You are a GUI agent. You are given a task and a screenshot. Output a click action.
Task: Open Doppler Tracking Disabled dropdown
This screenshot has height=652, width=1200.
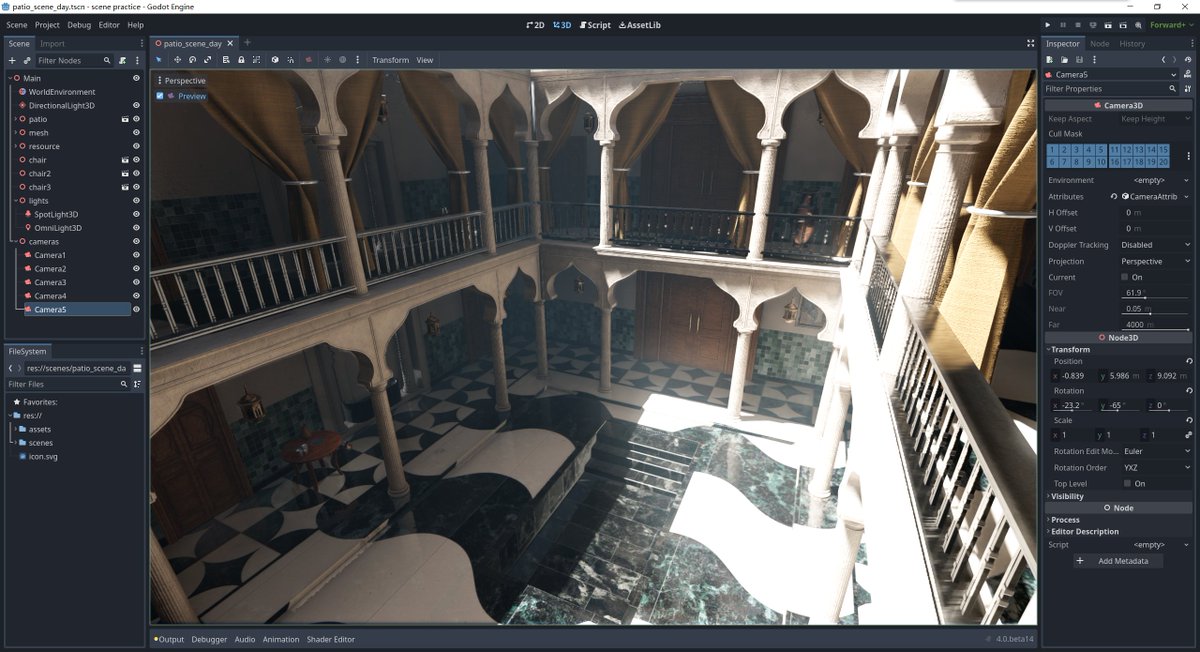[x=1156, y=244]
